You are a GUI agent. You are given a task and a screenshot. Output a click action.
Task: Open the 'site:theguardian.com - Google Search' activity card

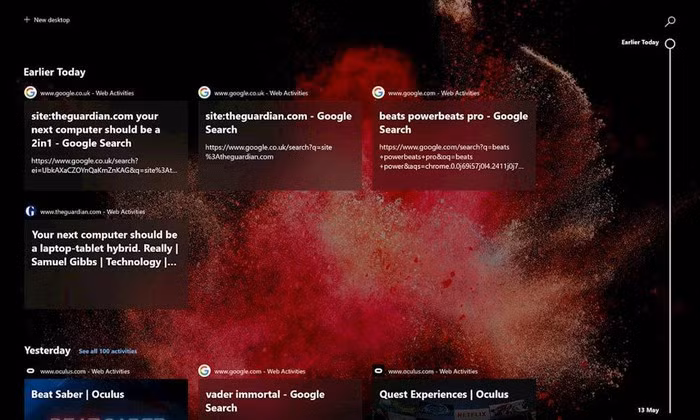pyautogui.click(x=279, y=144)
